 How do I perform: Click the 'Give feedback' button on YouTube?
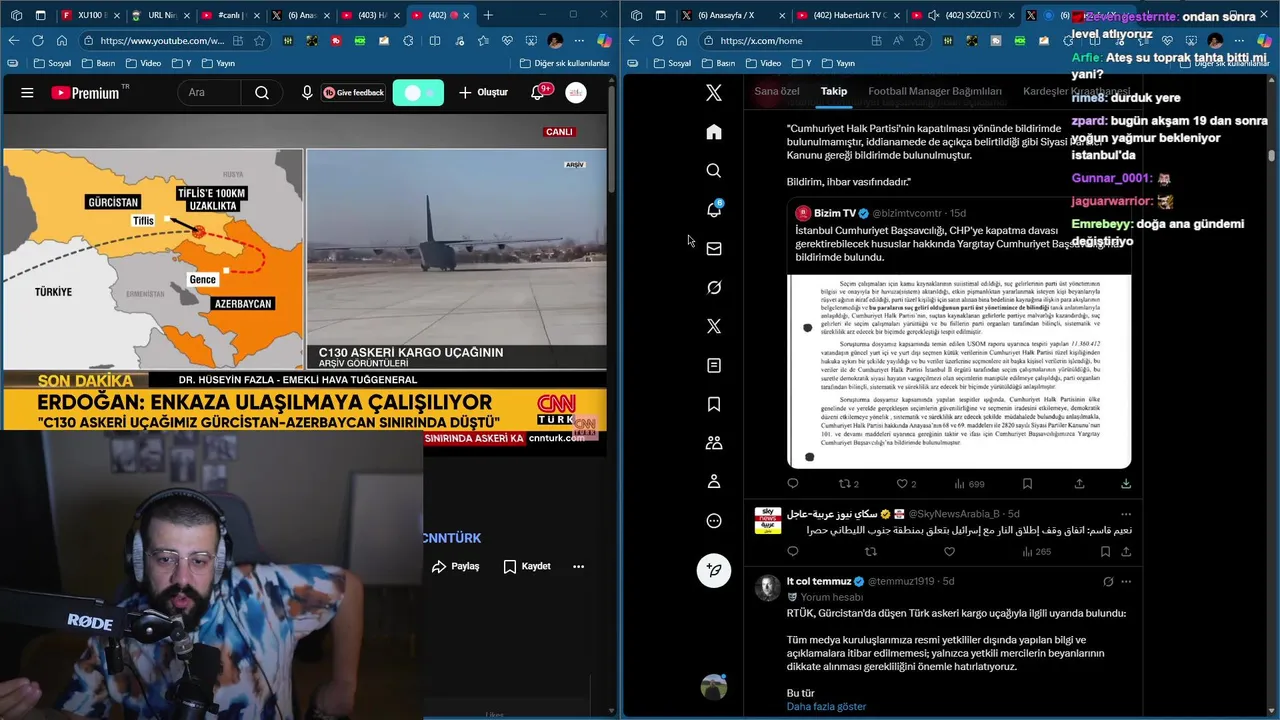point(353,93)
